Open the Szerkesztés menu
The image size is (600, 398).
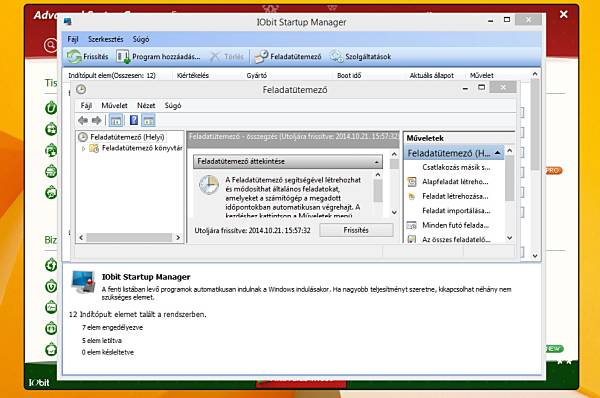(106, 39)
